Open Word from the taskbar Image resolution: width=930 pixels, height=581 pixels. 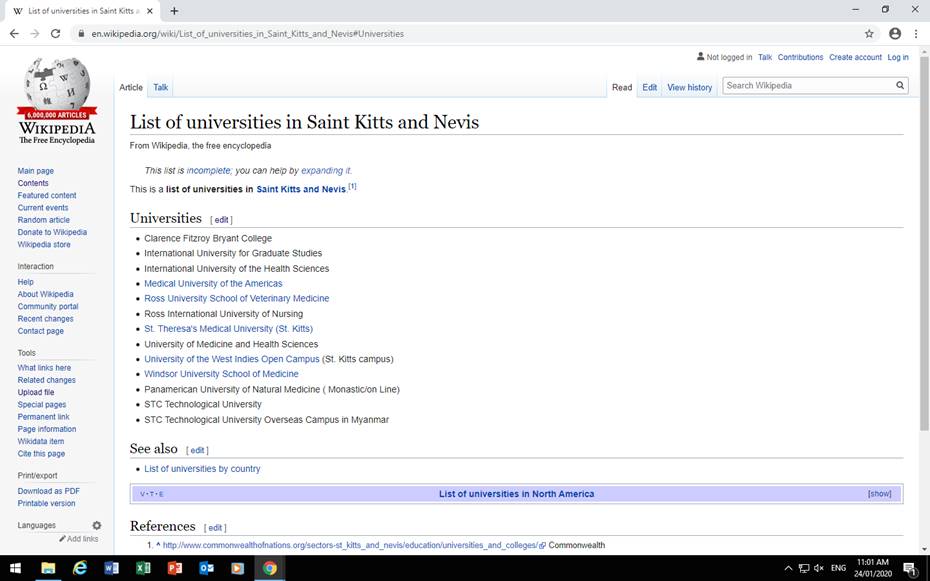coord(112,568)
